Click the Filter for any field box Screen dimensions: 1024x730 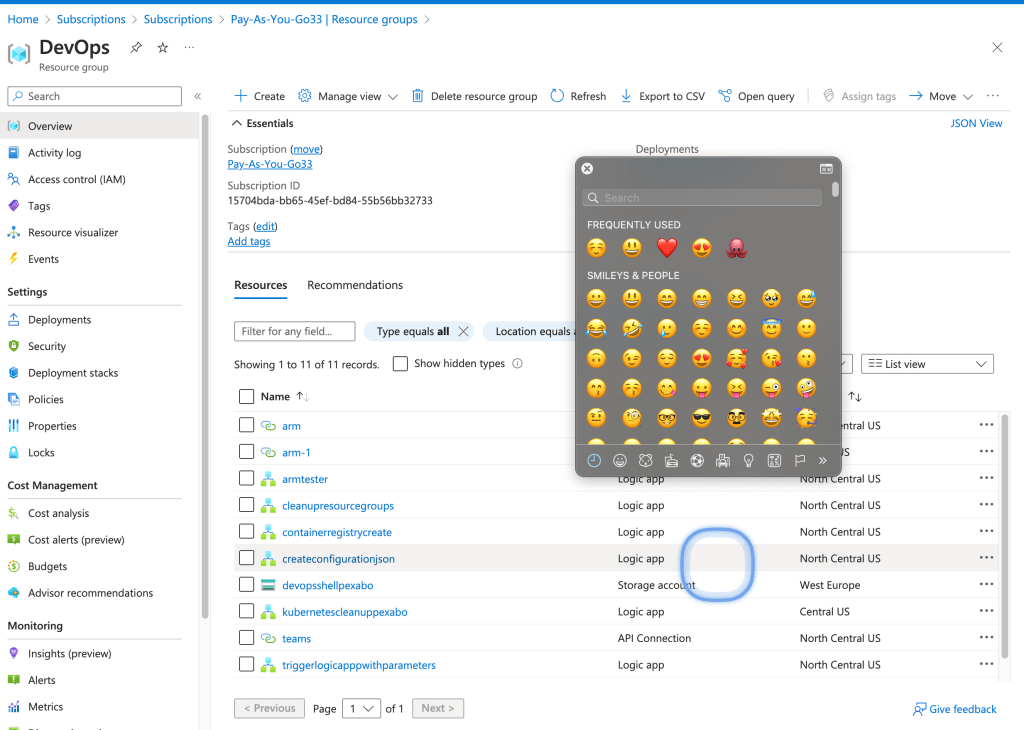pos(295,331)
